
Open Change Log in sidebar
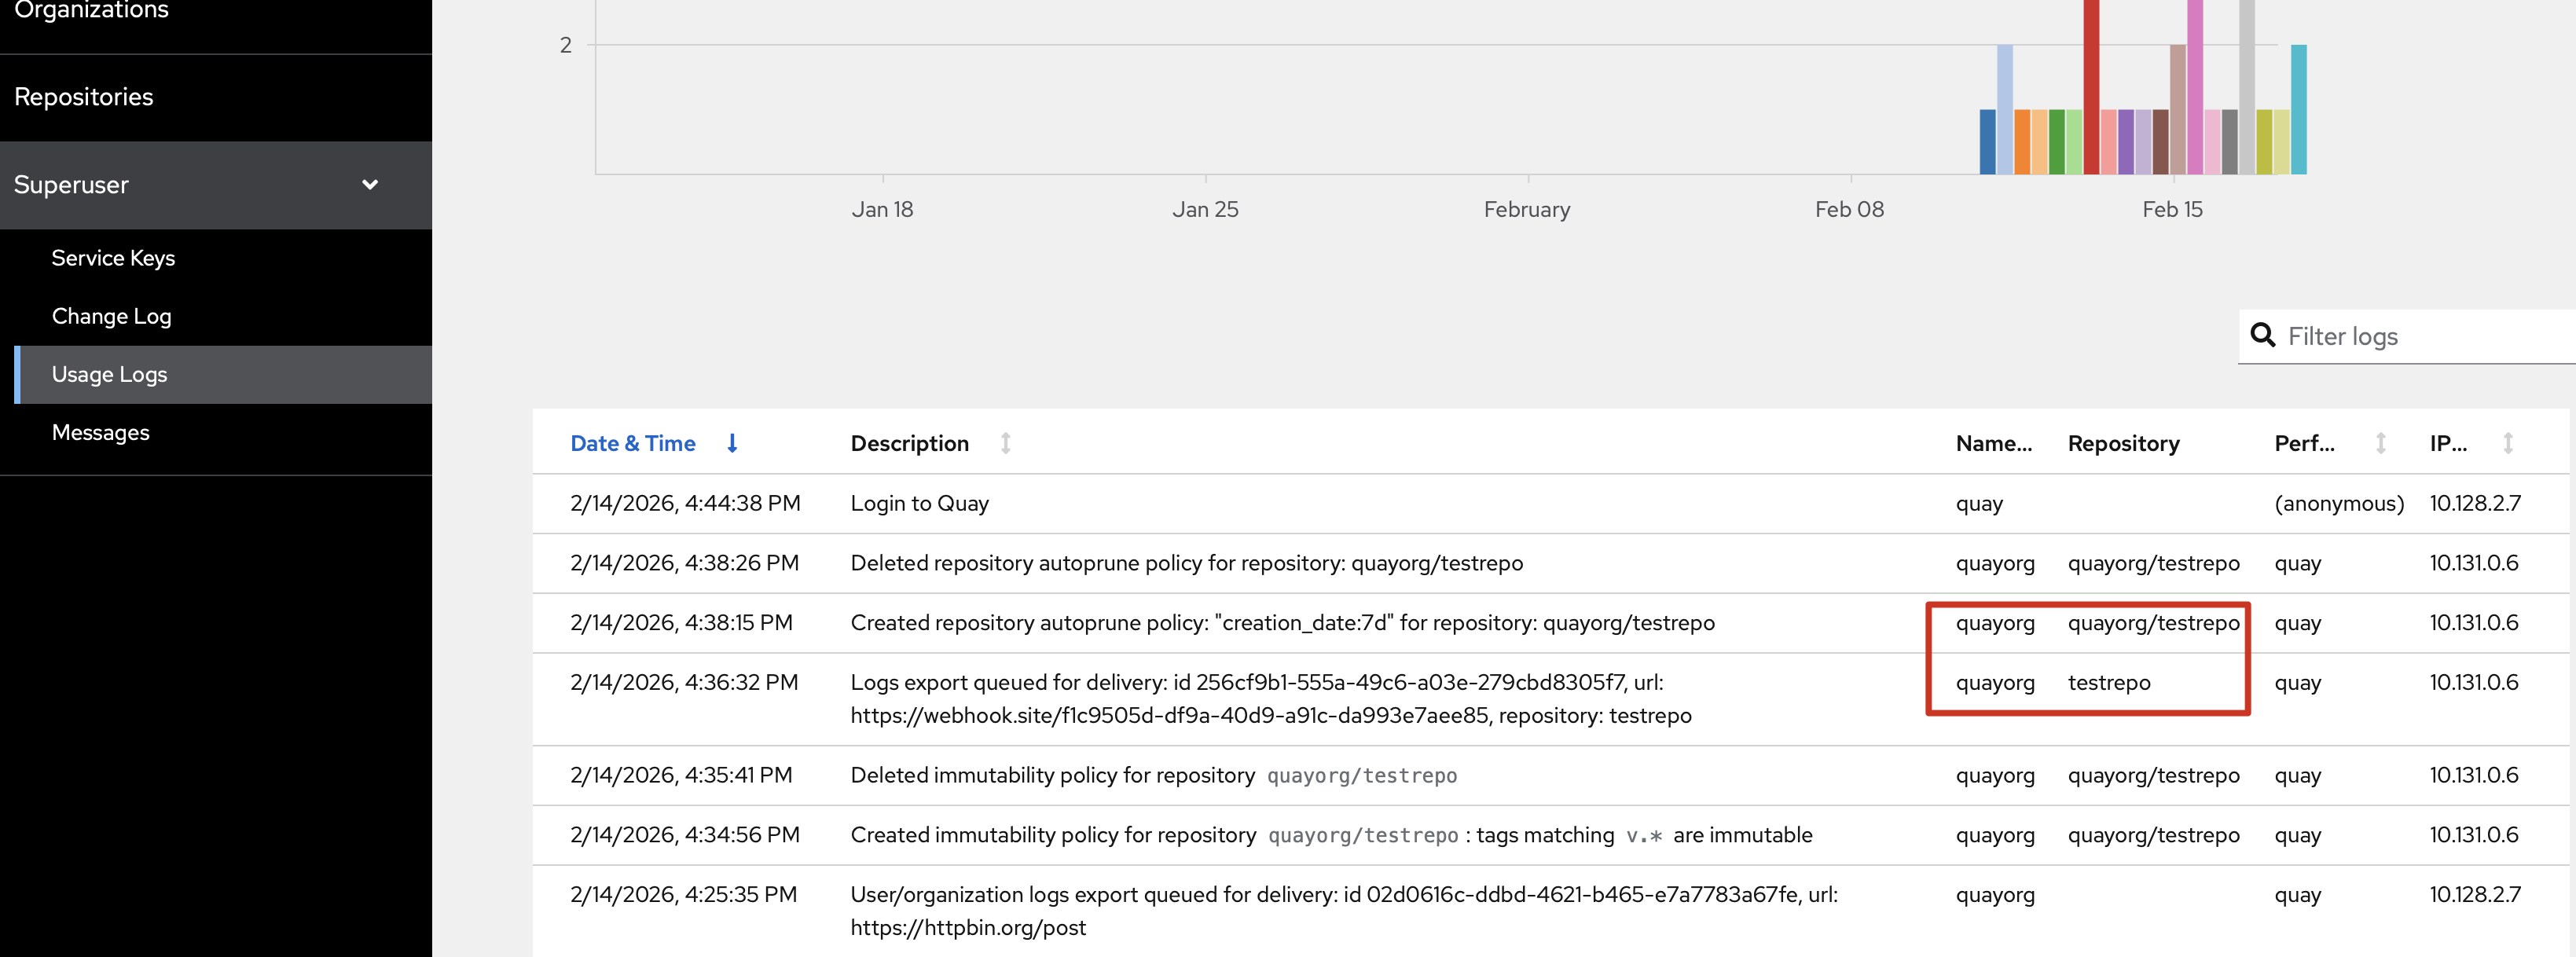pyautogui.click(x=111, y=316)
